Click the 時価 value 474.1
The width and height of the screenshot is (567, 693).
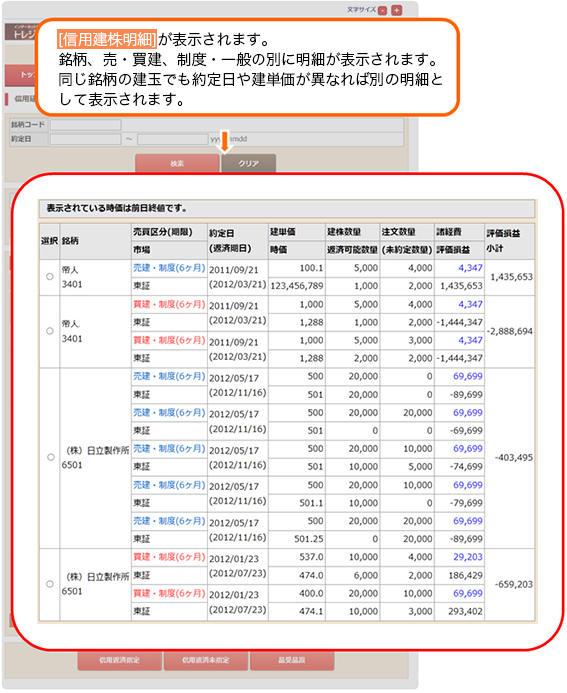pyautogui.click(x=312, y=612)
